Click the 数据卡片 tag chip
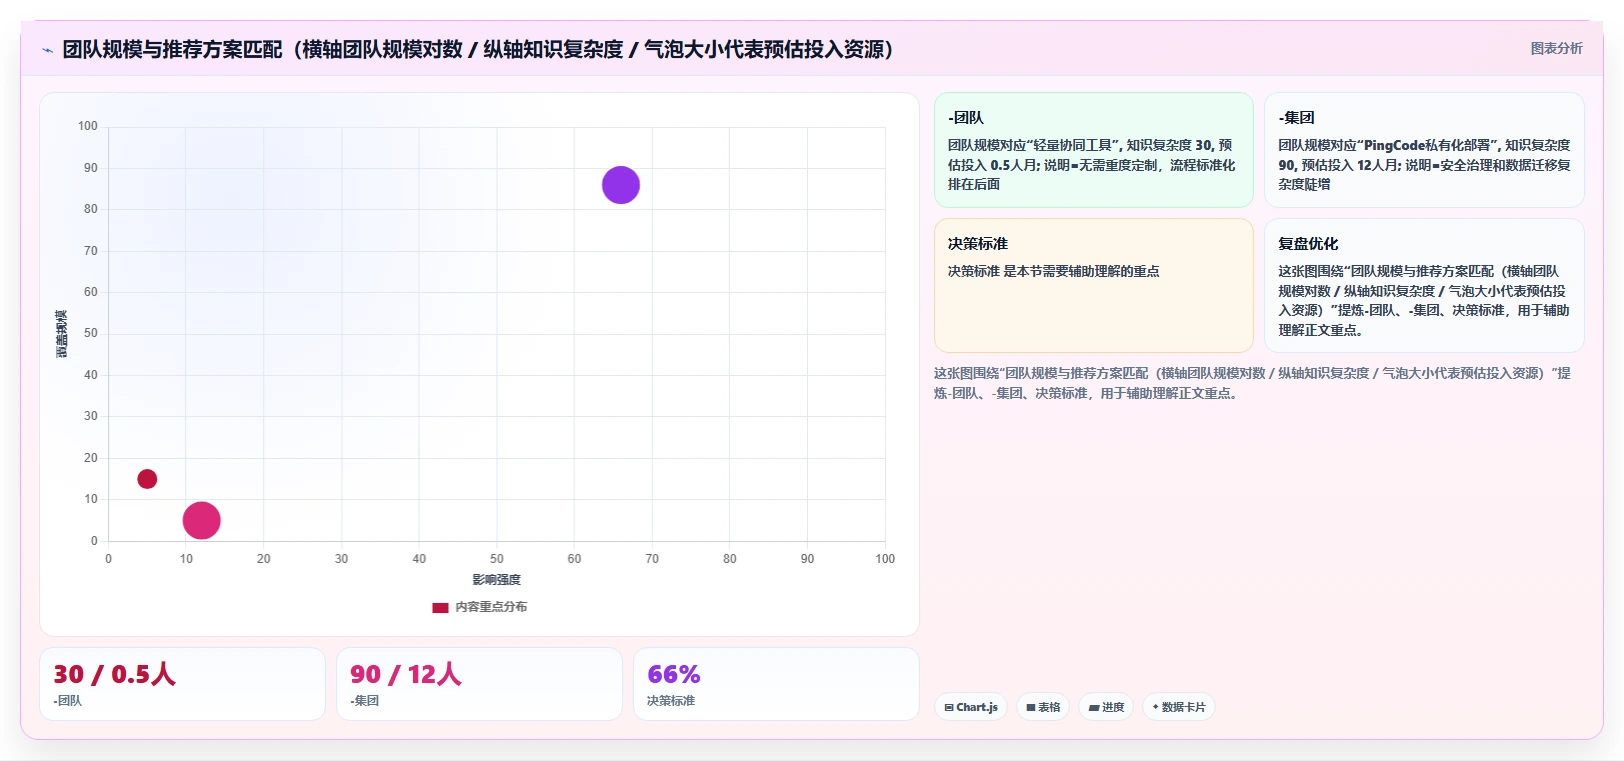 click(1179, 707)
